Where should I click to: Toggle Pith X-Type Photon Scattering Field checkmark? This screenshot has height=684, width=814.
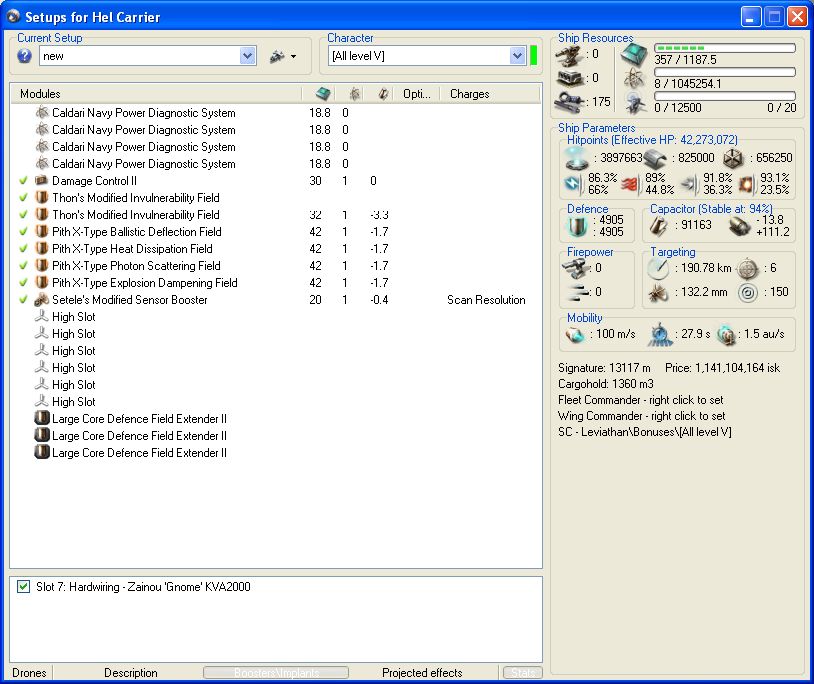pyautogui.click(x=23, y=266)
